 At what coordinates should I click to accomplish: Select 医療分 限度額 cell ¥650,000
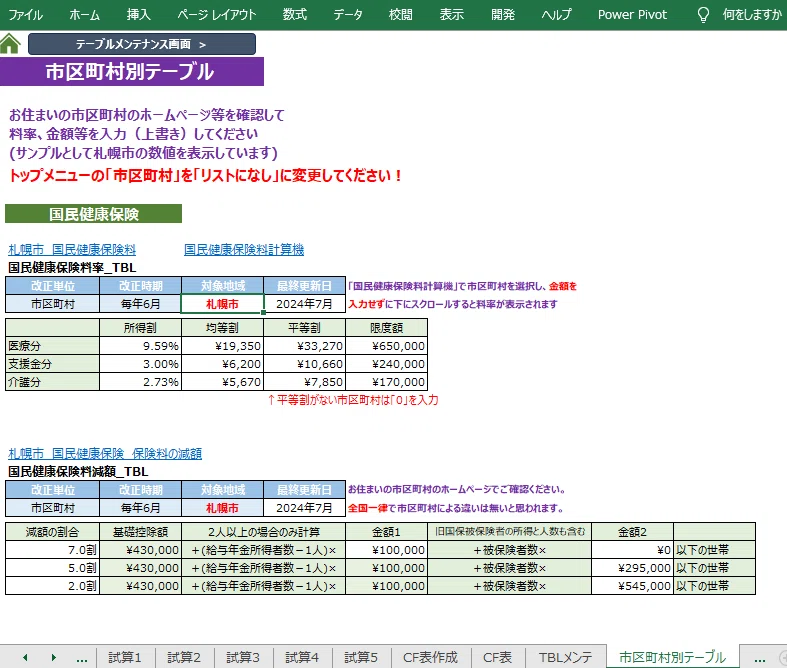[386, 346]
